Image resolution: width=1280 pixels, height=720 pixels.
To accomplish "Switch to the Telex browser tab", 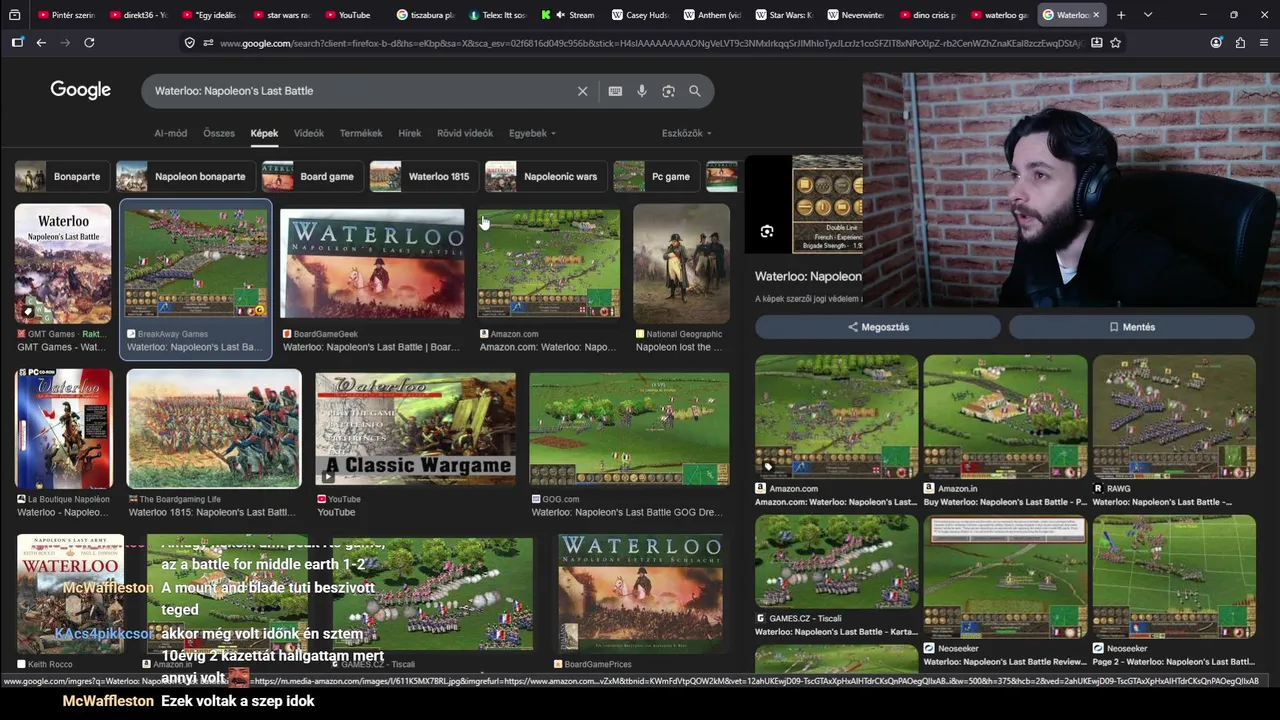I will [497, 15].
